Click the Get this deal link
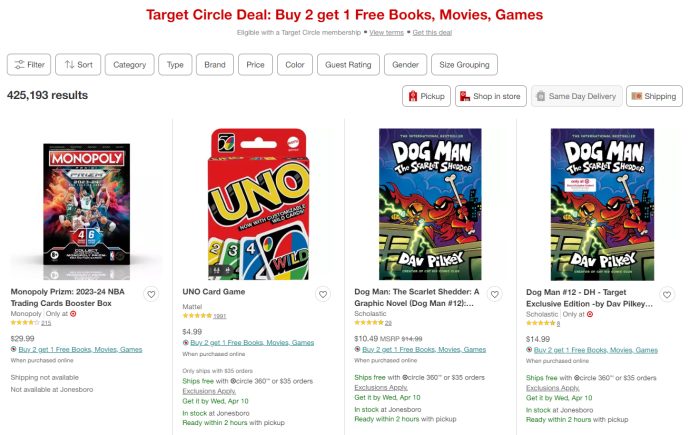 pos(432,33)
